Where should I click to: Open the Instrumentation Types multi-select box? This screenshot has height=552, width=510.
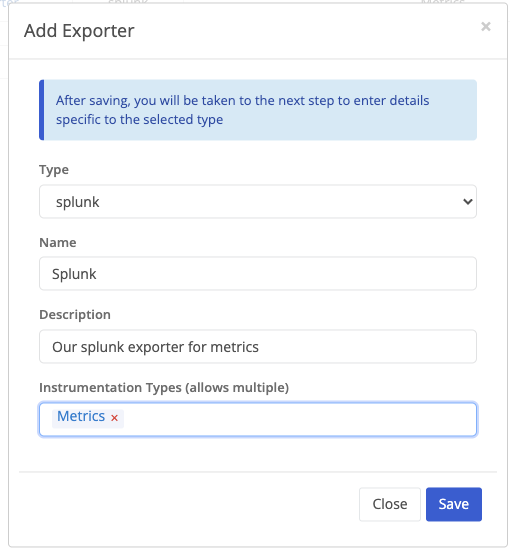pos(258,419)
